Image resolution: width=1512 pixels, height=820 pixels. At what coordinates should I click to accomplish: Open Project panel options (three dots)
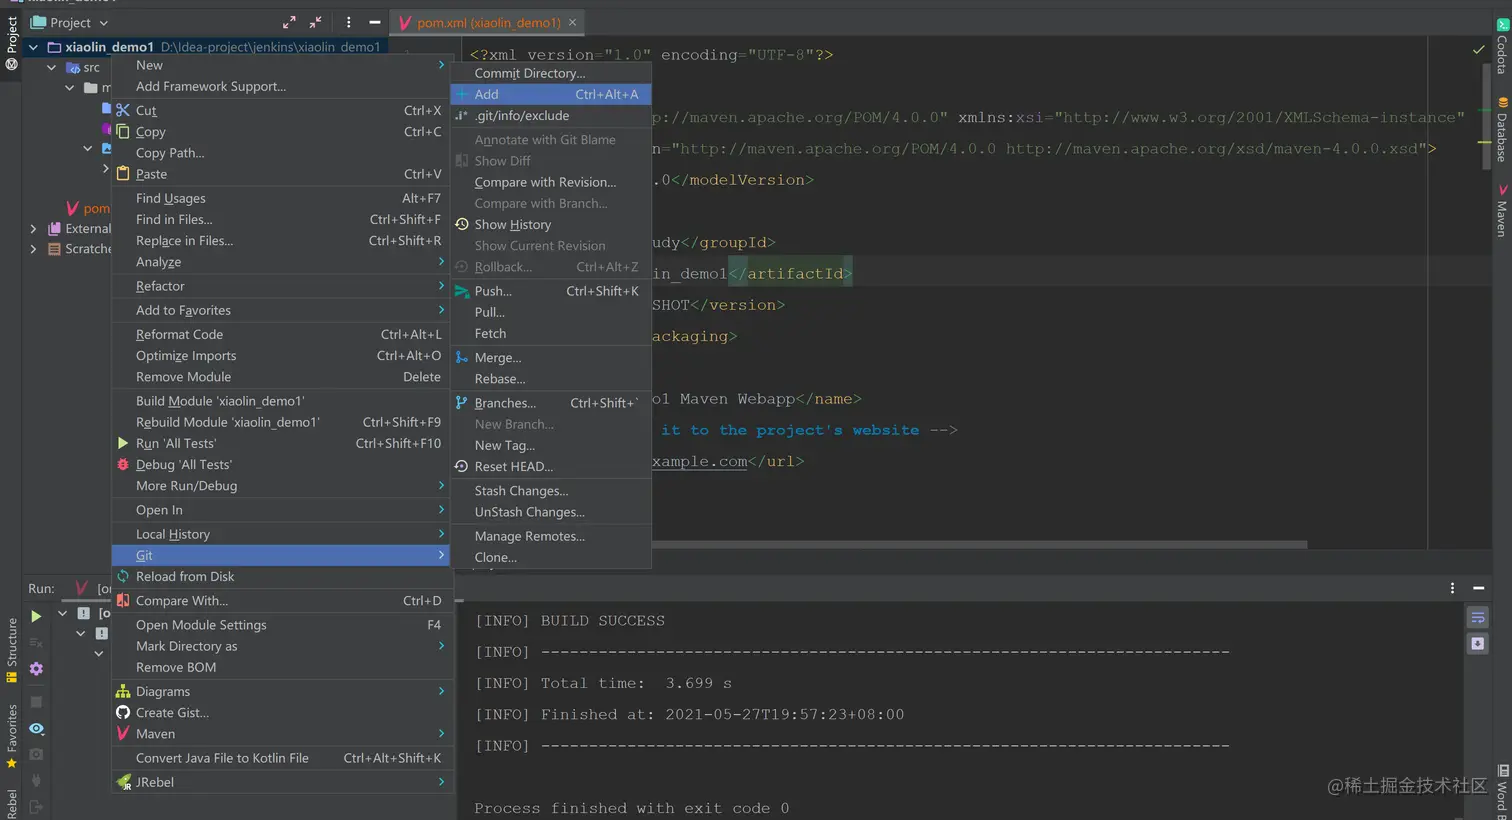pyautogui.click(x=348, y=22)
